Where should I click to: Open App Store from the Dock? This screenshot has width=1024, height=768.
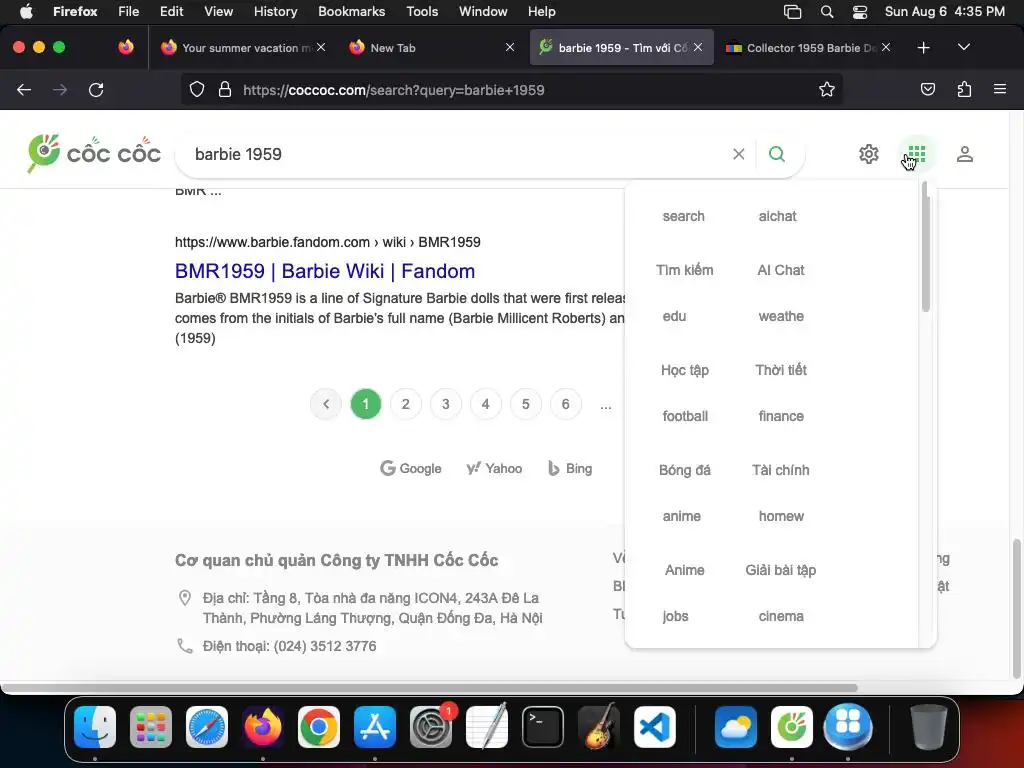[375, 727]
